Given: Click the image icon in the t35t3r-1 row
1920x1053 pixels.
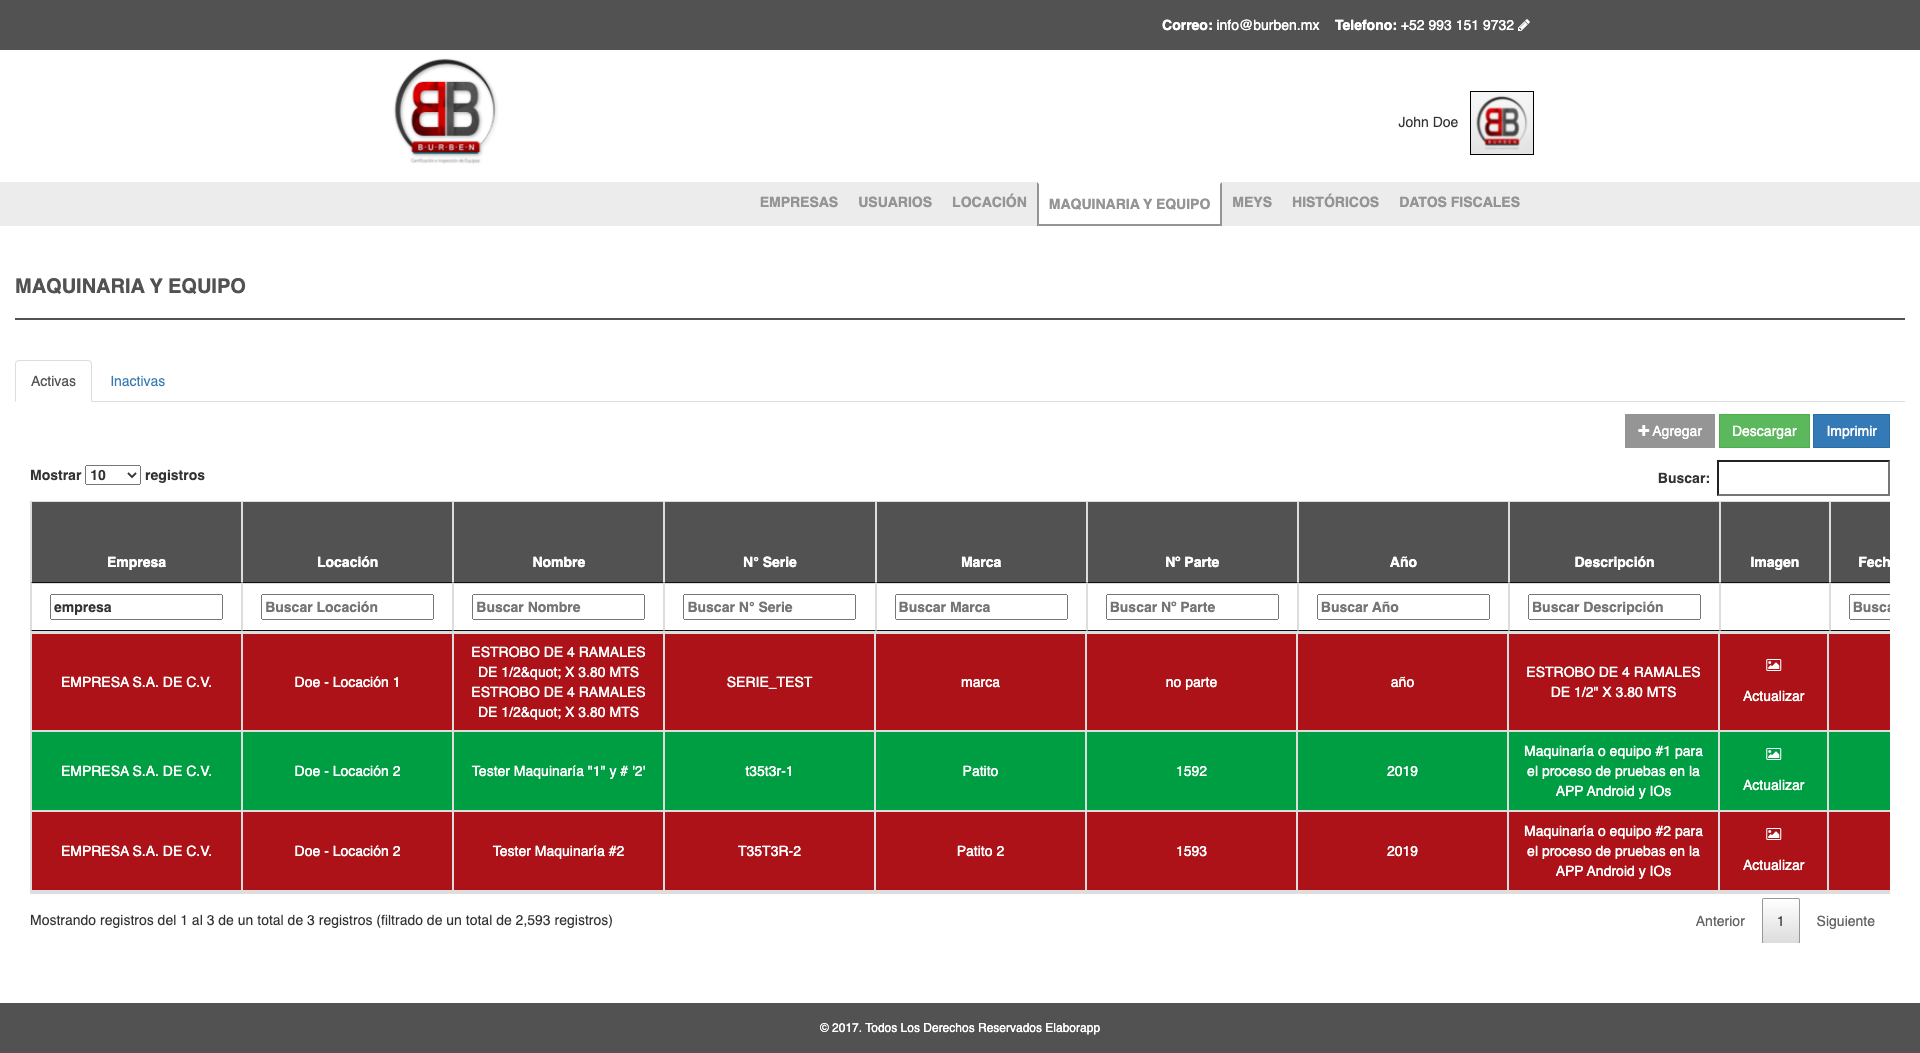Looking at the screenshot, I should 1773,754.
